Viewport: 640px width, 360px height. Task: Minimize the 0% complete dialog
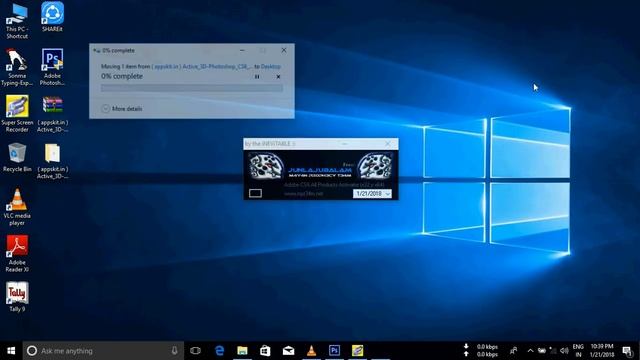[242, 50]
